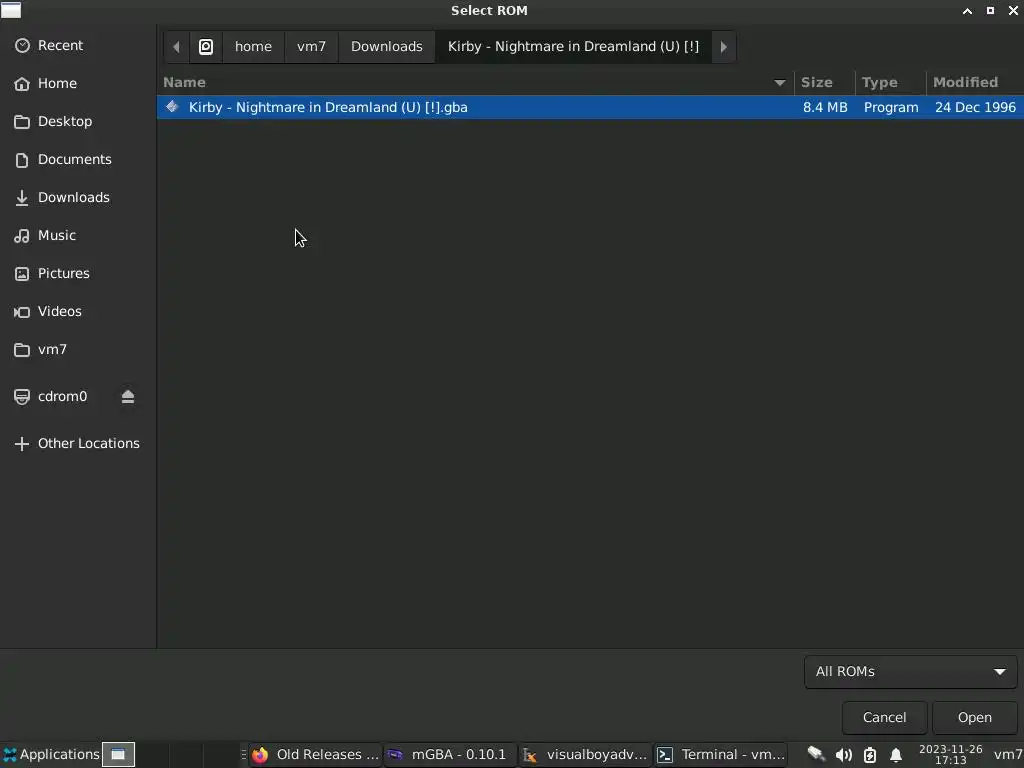Sort files by the Name column
Screen dimensions: 1024x768
[x=475, y=82]
